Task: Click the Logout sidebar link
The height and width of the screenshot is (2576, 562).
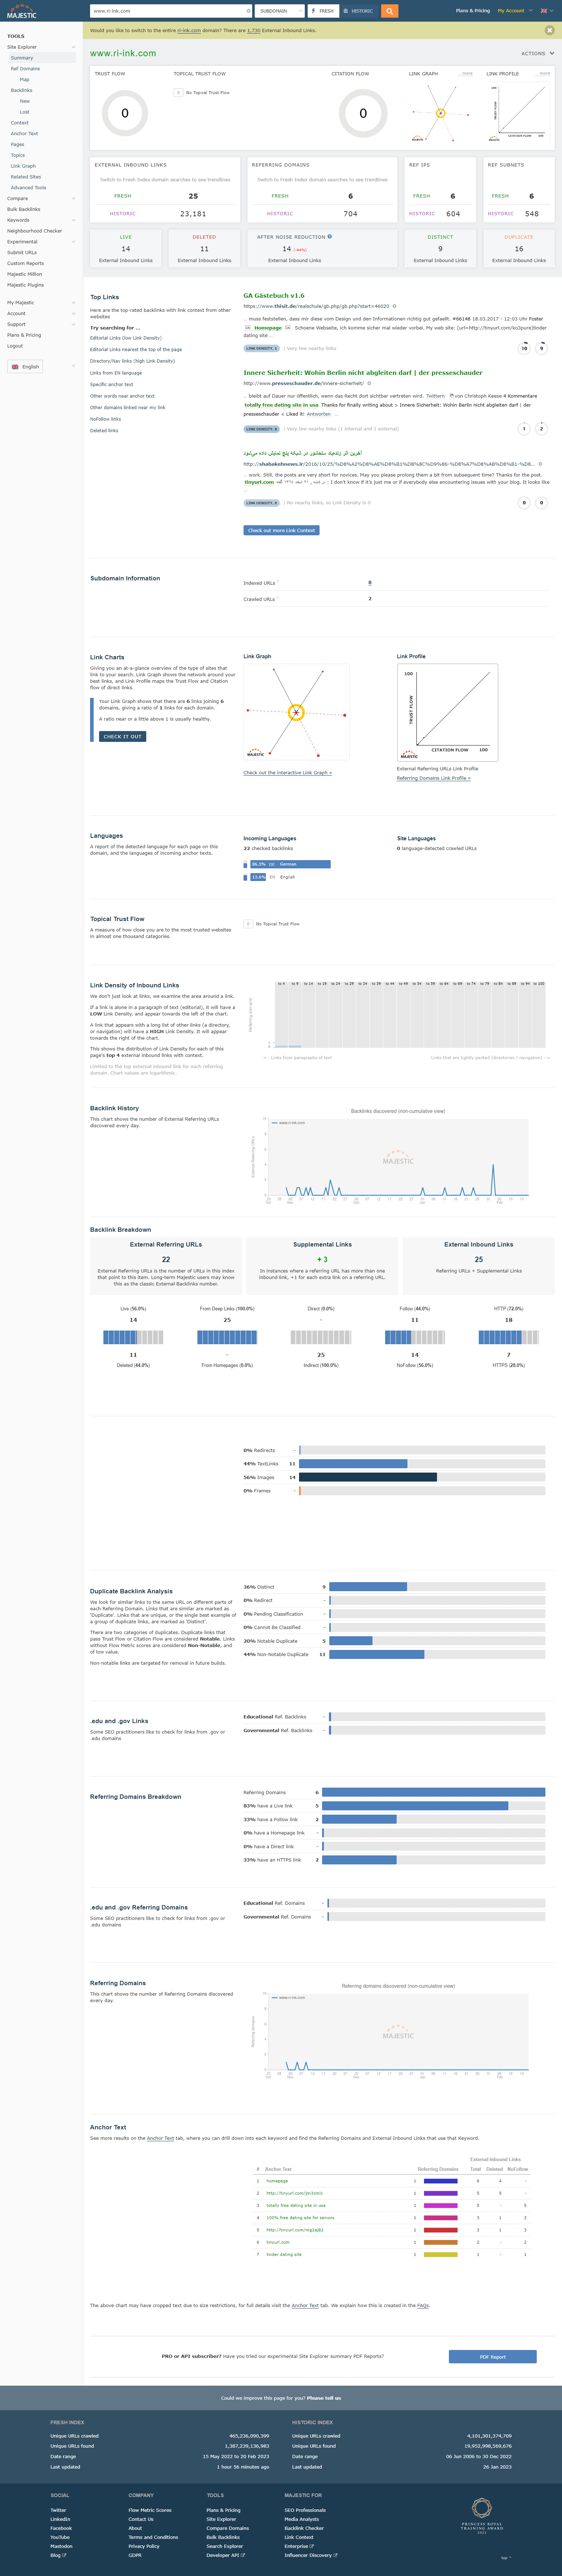Action: pyautogui.click(x=15, y=346)
